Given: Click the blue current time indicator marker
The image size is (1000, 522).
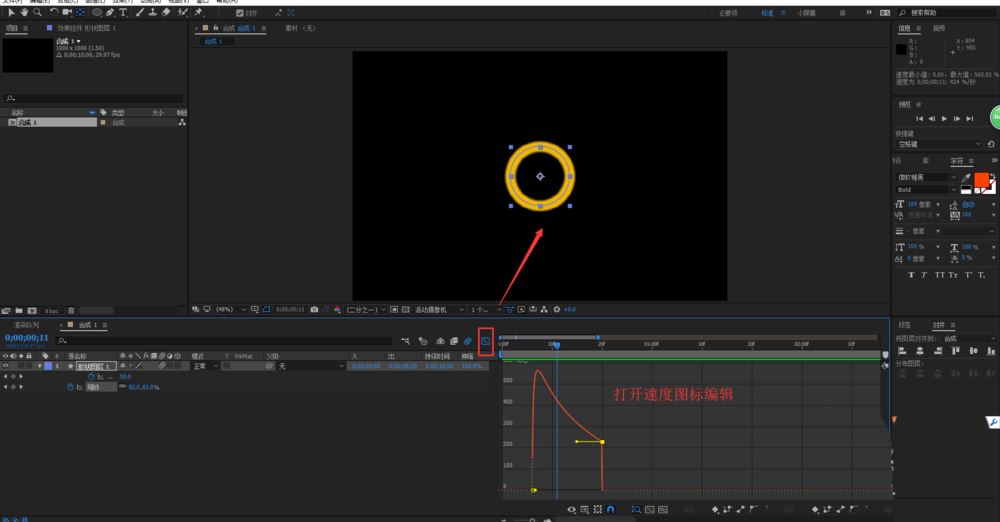Looking at the screenshot, I should pos(557,345).
